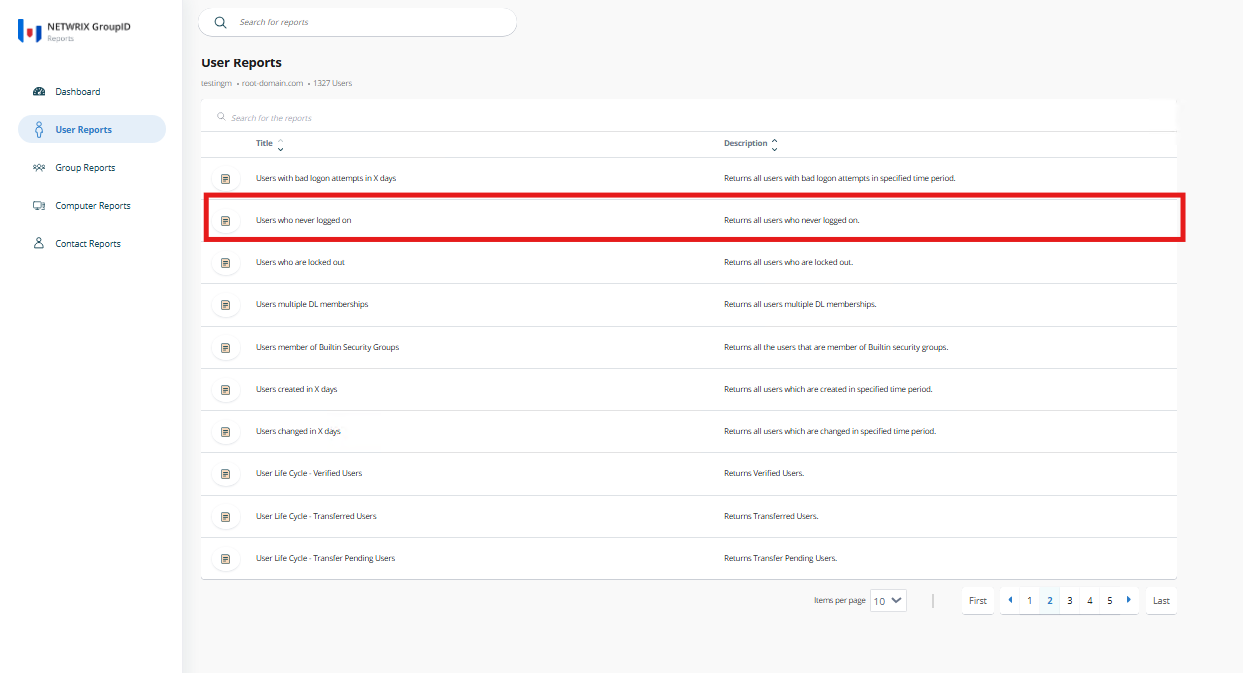The width and height of the screenshot is (1243, 673).
Task: Click the Contact Reports person icon
Action: [38, 243]
